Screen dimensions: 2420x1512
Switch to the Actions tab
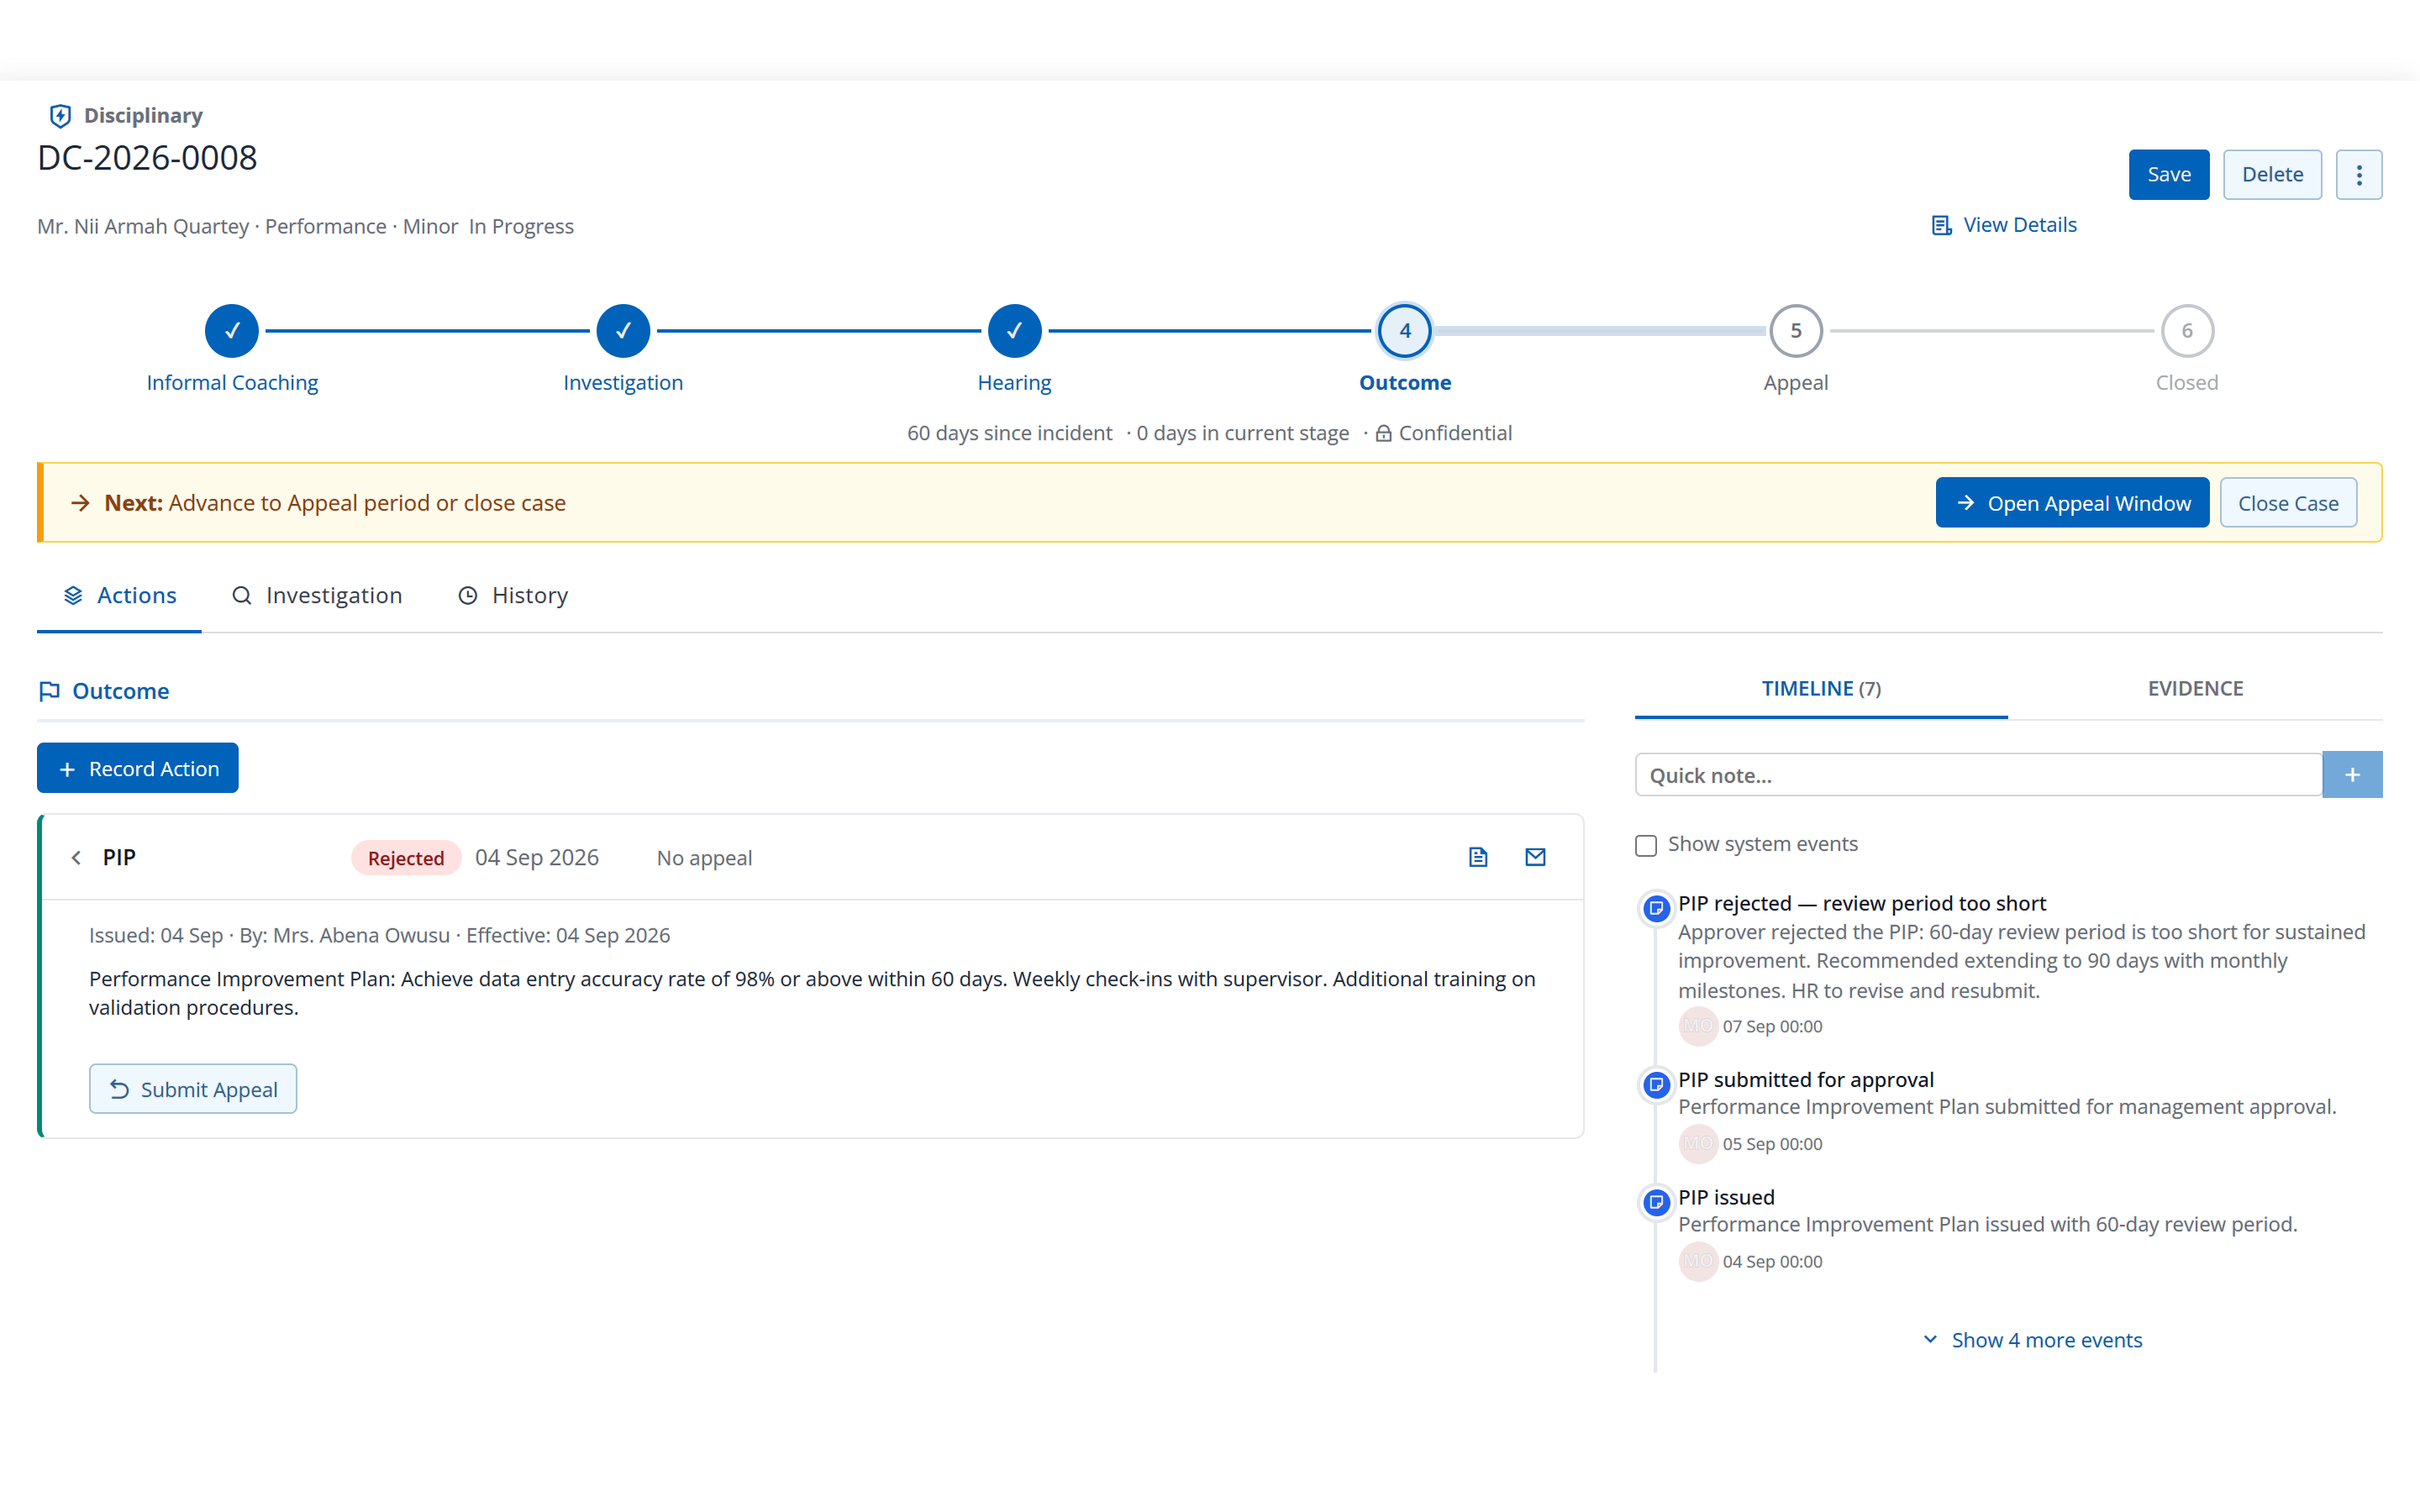(x=119, y=596)
